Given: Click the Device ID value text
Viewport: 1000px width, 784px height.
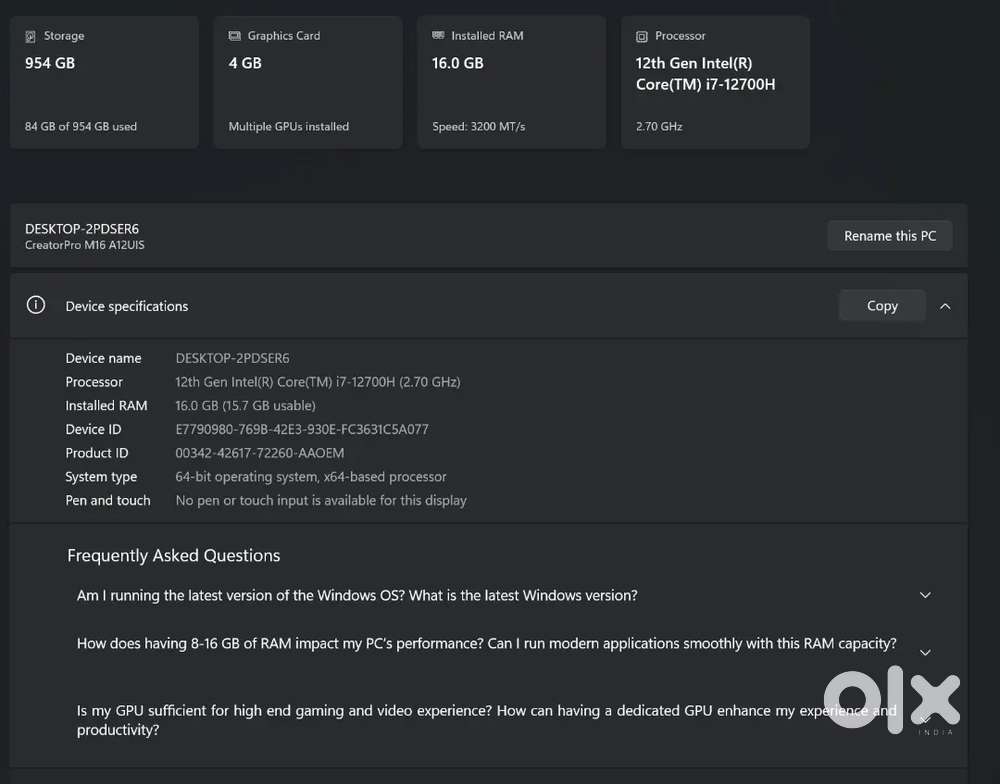Looking at the screenshot, I should [301, 429].
